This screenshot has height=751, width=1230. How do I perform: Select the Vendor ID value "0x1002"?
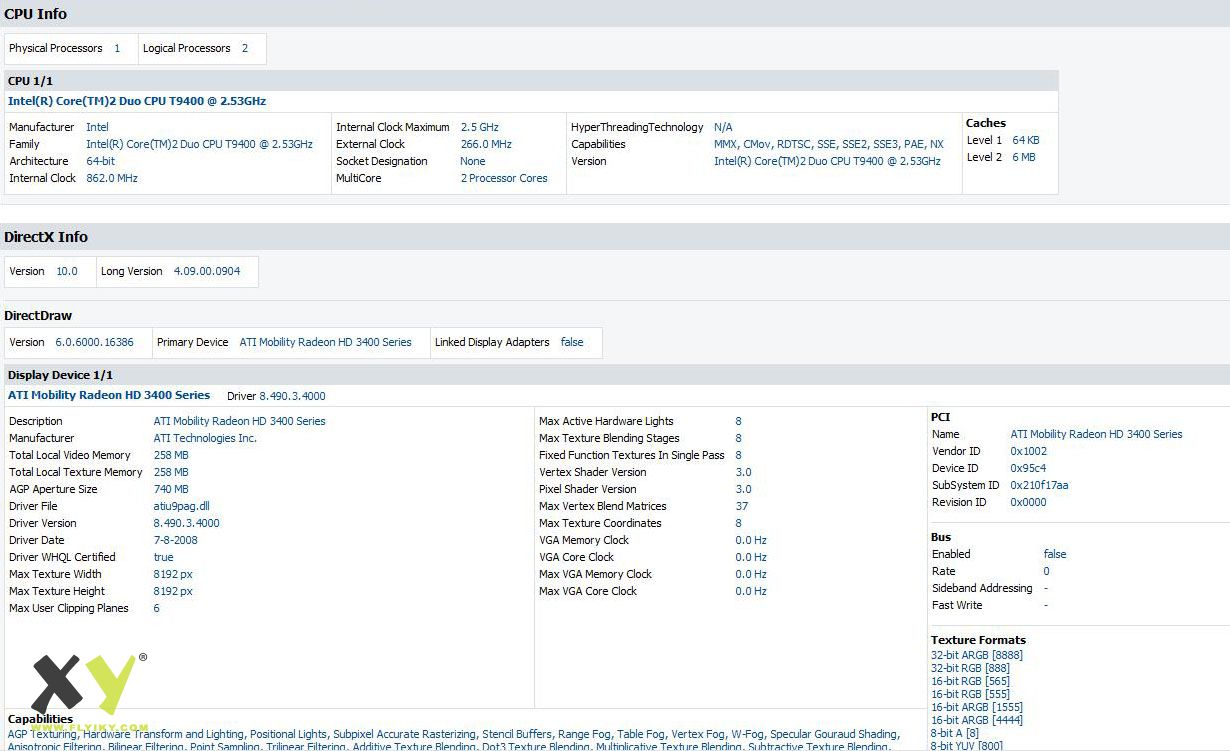[x=1029, y=451]
